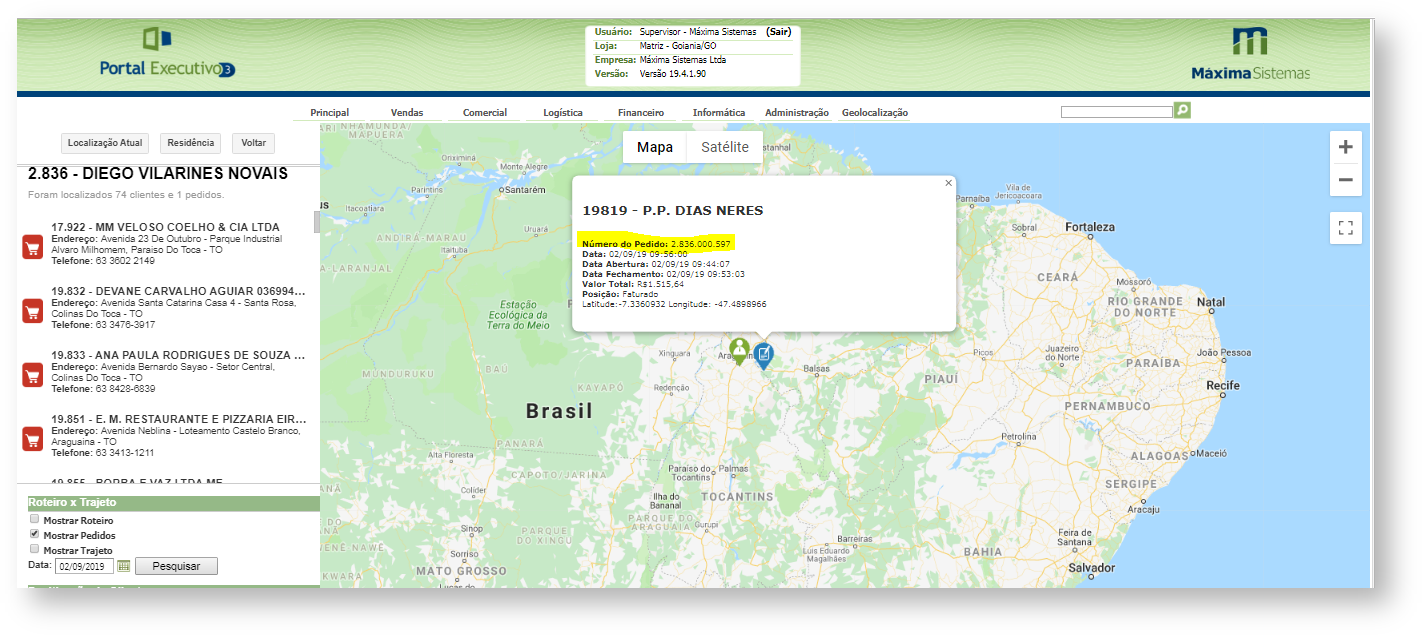Image resolution: width=1423 pixels, height=636 pixels.
Task: Click cart icon for E. M. Restaurante
Action: point(32,439)
